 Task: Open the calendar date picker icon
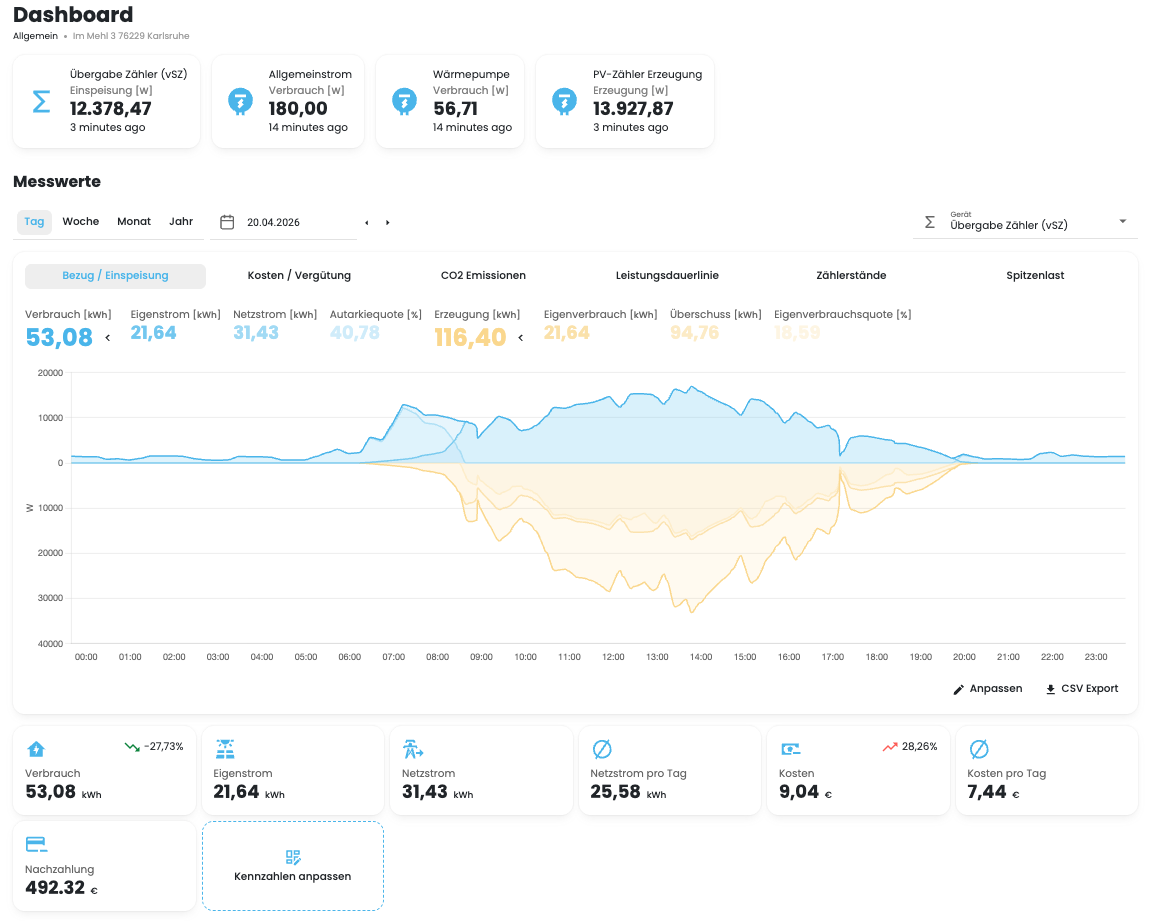coord(228,222)
